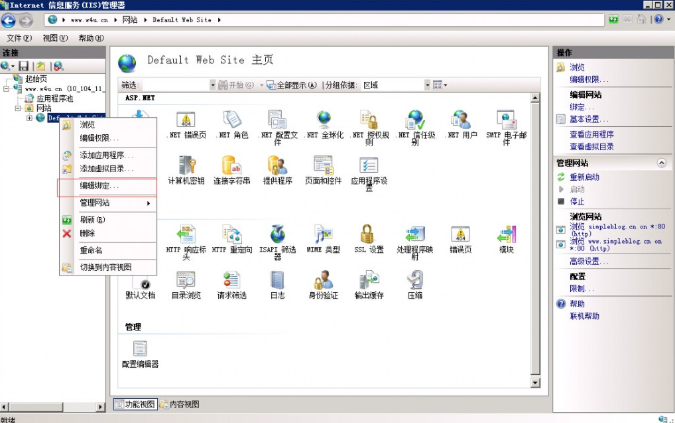Collapse the 管理网站 section chevron
The image size is (675, 423).
tap(662, 163)
